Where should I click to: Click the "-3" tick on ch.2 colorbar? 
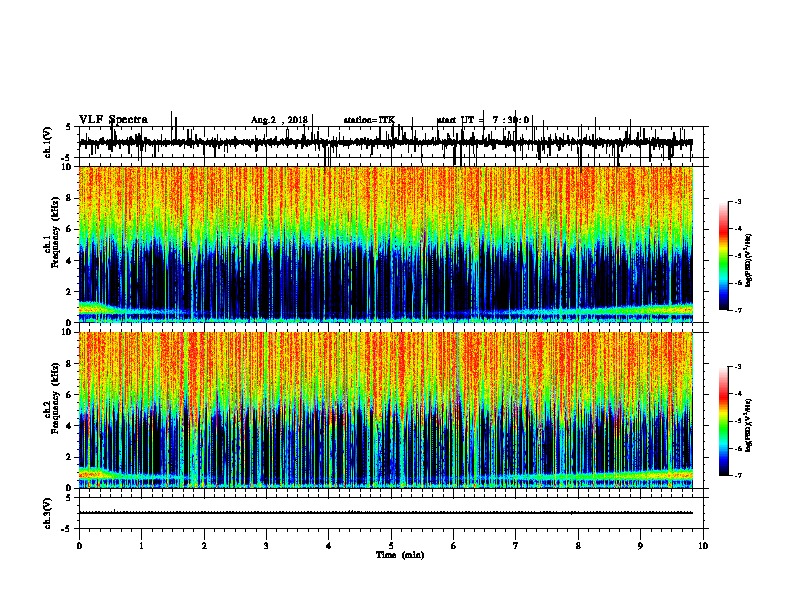click(x=738, y=367)
